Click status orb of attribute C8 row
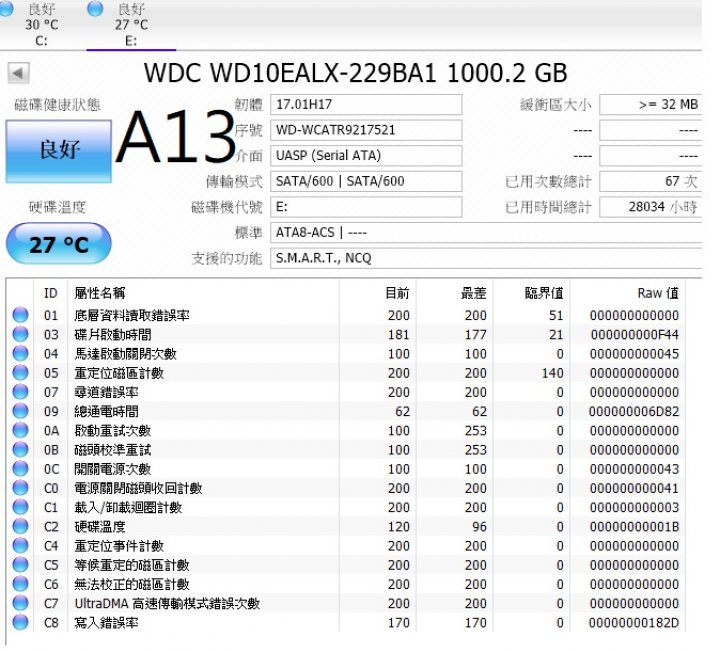Screen dimensions: 720x653 20,622
